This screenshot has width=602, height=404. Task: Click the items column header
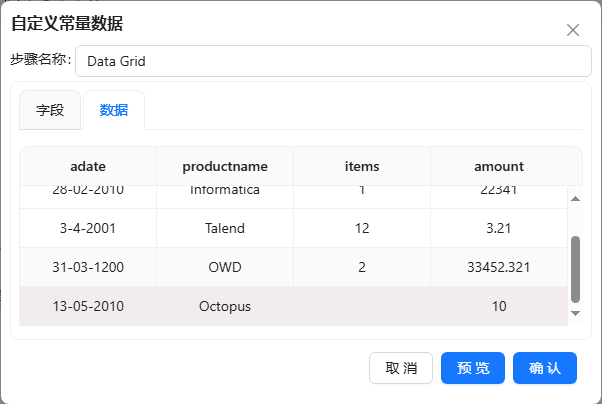pos(361,166)
